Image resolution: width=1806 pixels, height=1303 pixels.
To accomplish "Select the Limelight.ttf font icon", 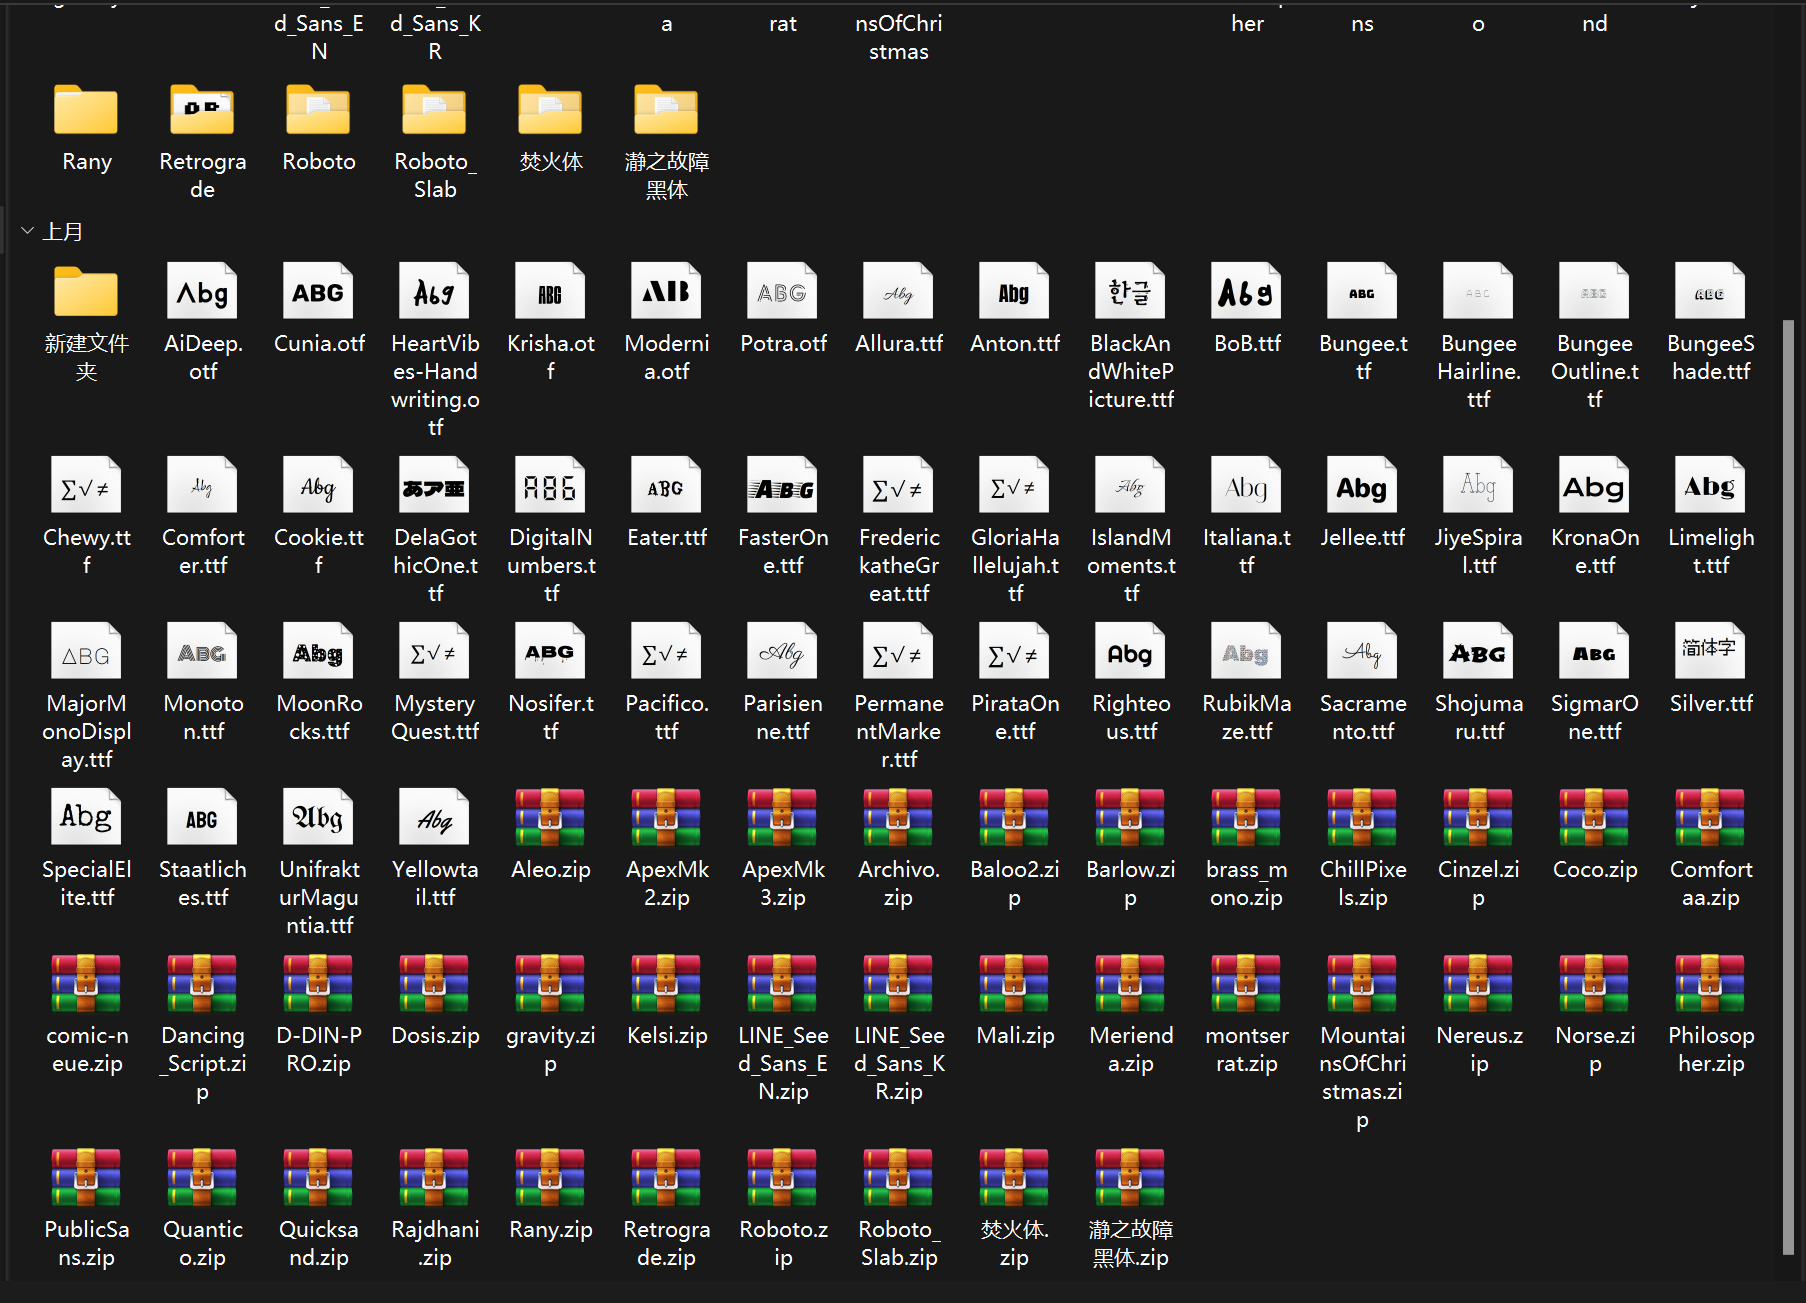I will (1710, 486).
